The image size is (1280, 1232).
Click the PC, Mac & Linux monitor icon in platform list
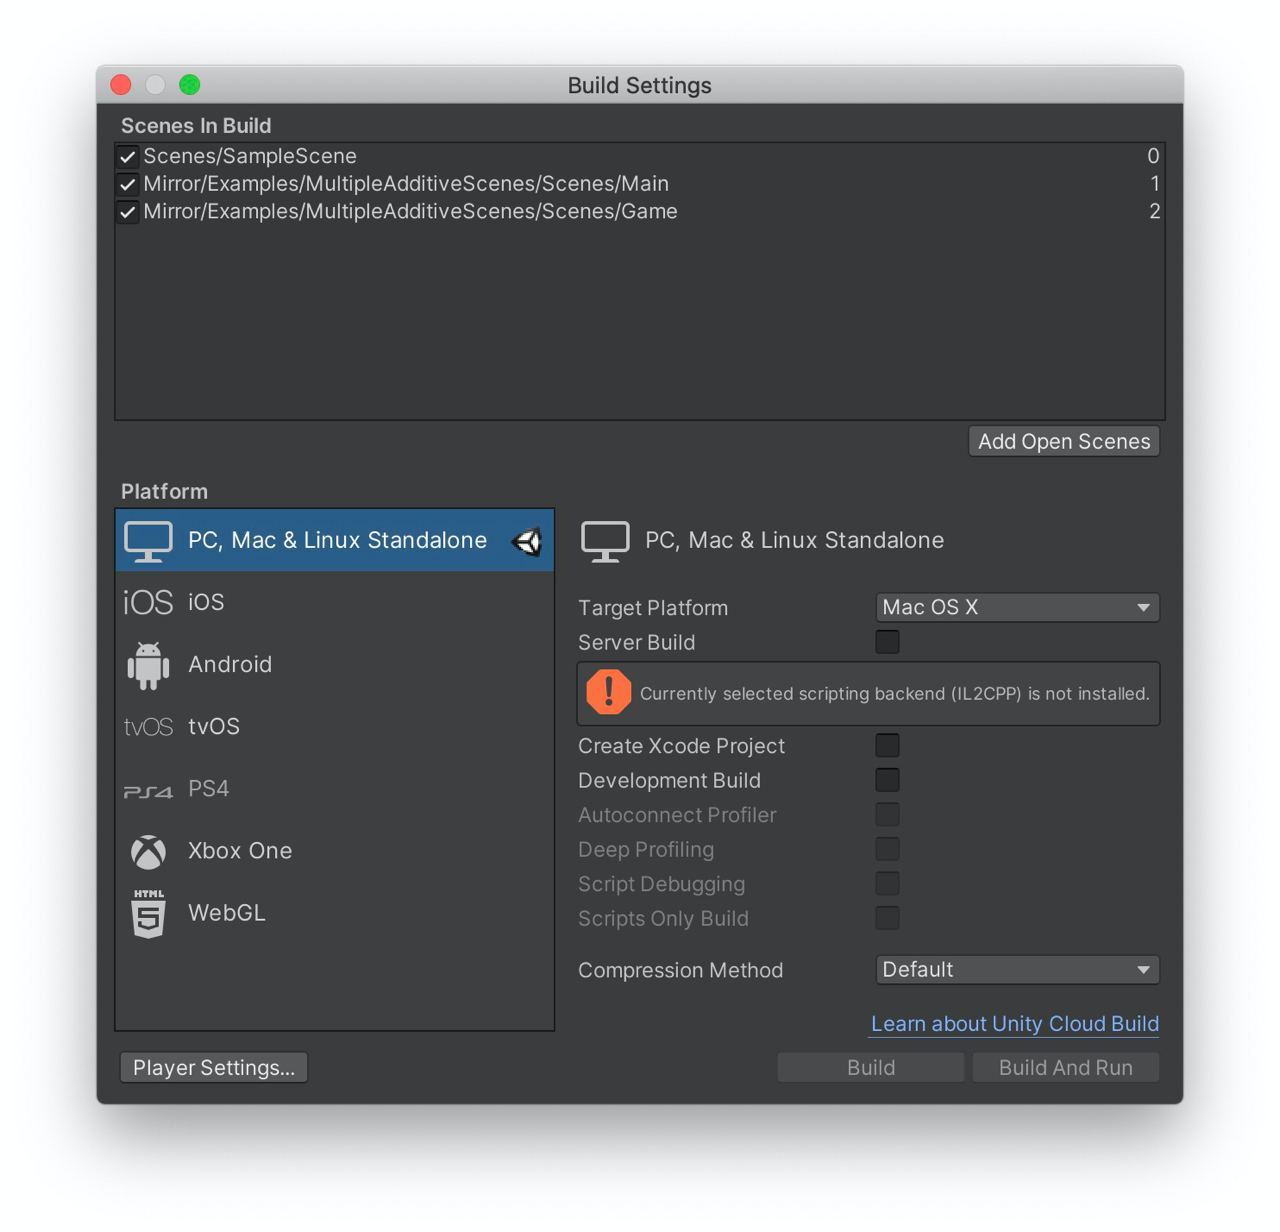point(148,541)
